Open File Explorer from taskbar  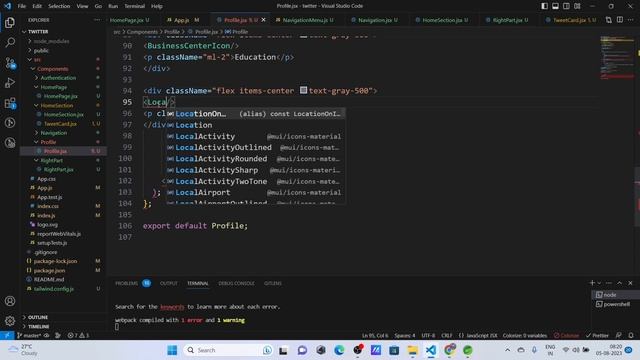point(412,350)
